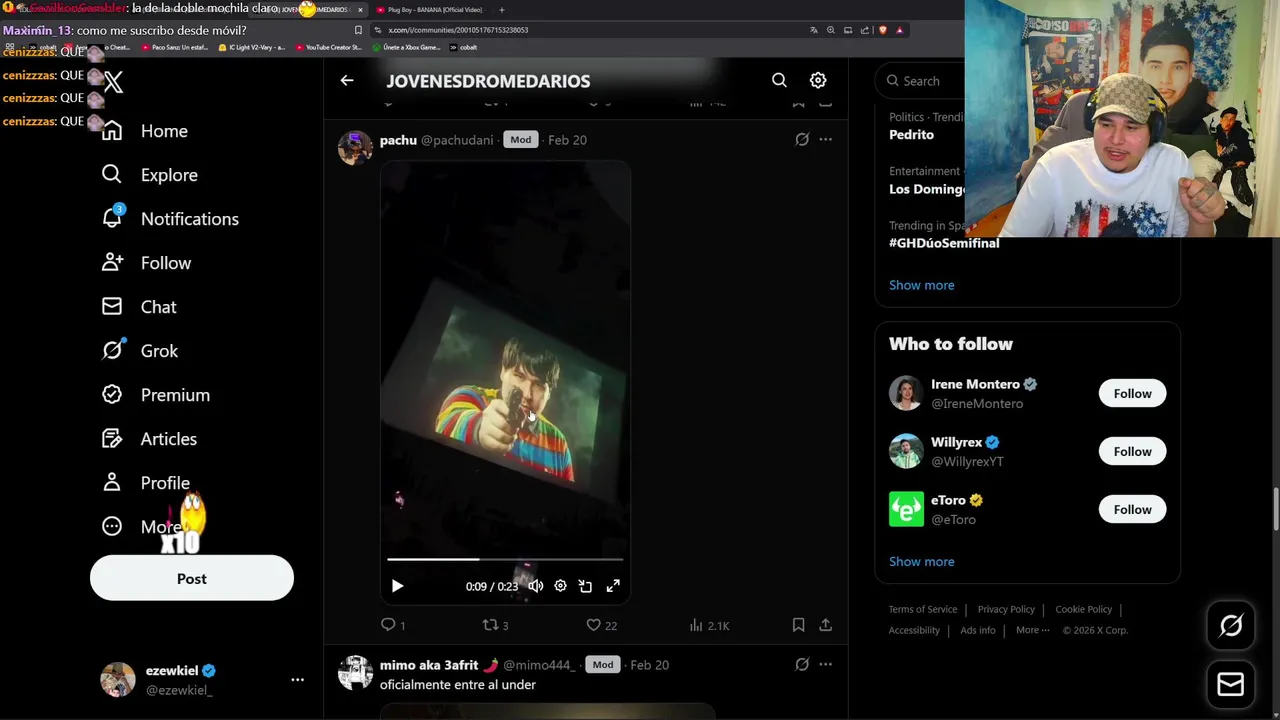This screenshot has width=1280, height=720.
Task: Follow Willyrex
Action: coord(1132,452)
